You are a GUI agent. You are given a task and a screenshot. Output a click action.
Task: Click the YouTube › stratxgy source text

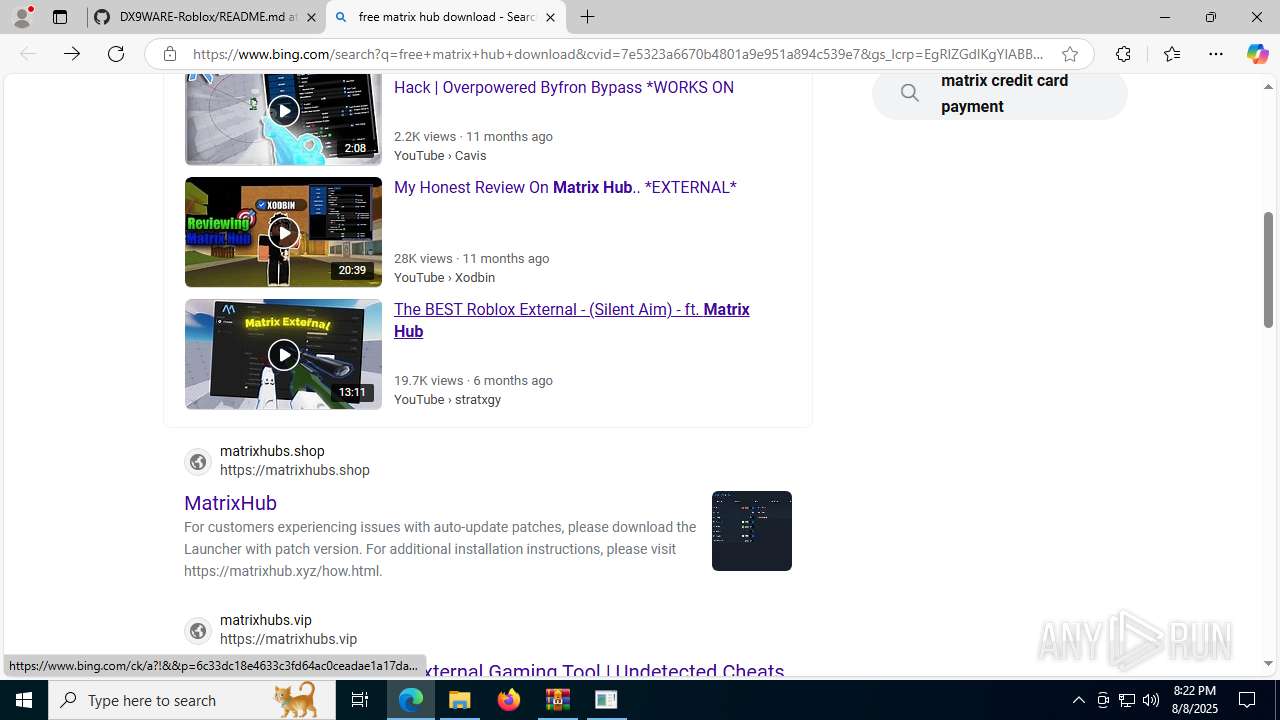click(x=447, y=400)
